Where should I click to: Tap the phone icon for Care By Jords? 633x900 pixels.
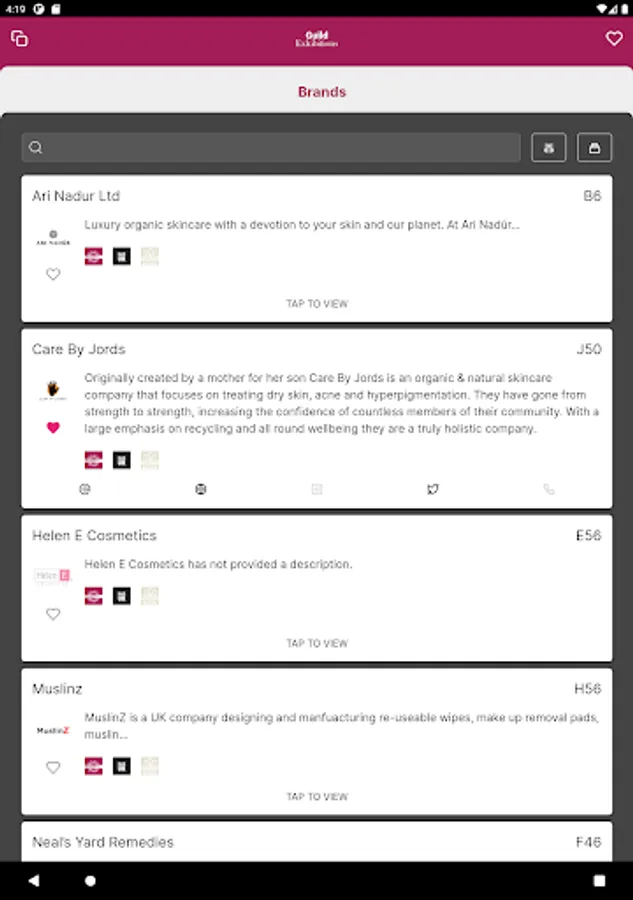549,489
